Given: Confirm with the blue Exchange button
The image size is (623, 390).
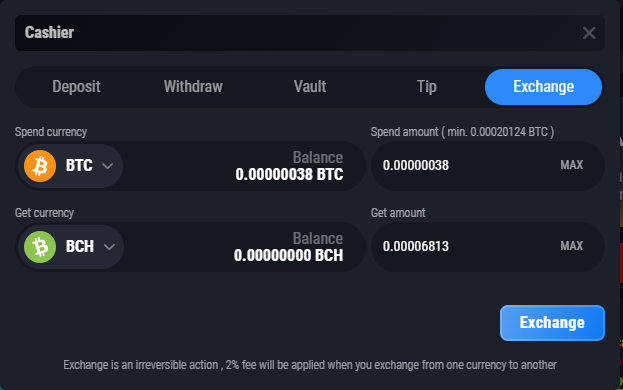Looking at the screenshot, I should click(552, 323).
